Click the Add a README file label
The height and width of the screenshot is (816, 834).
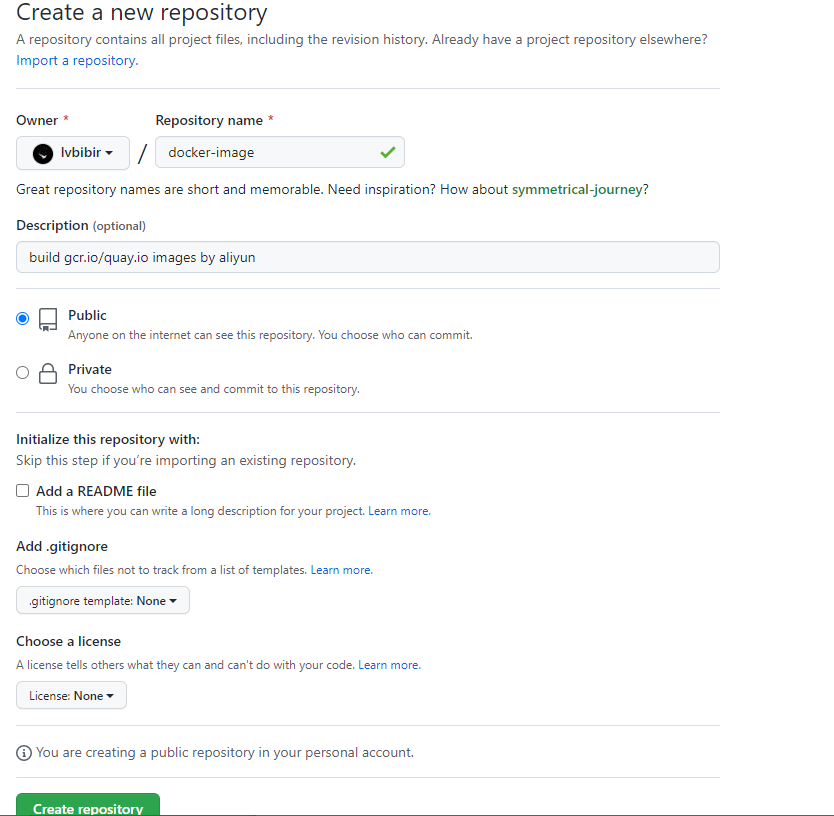pyautogui.click(x=96, y=491)
